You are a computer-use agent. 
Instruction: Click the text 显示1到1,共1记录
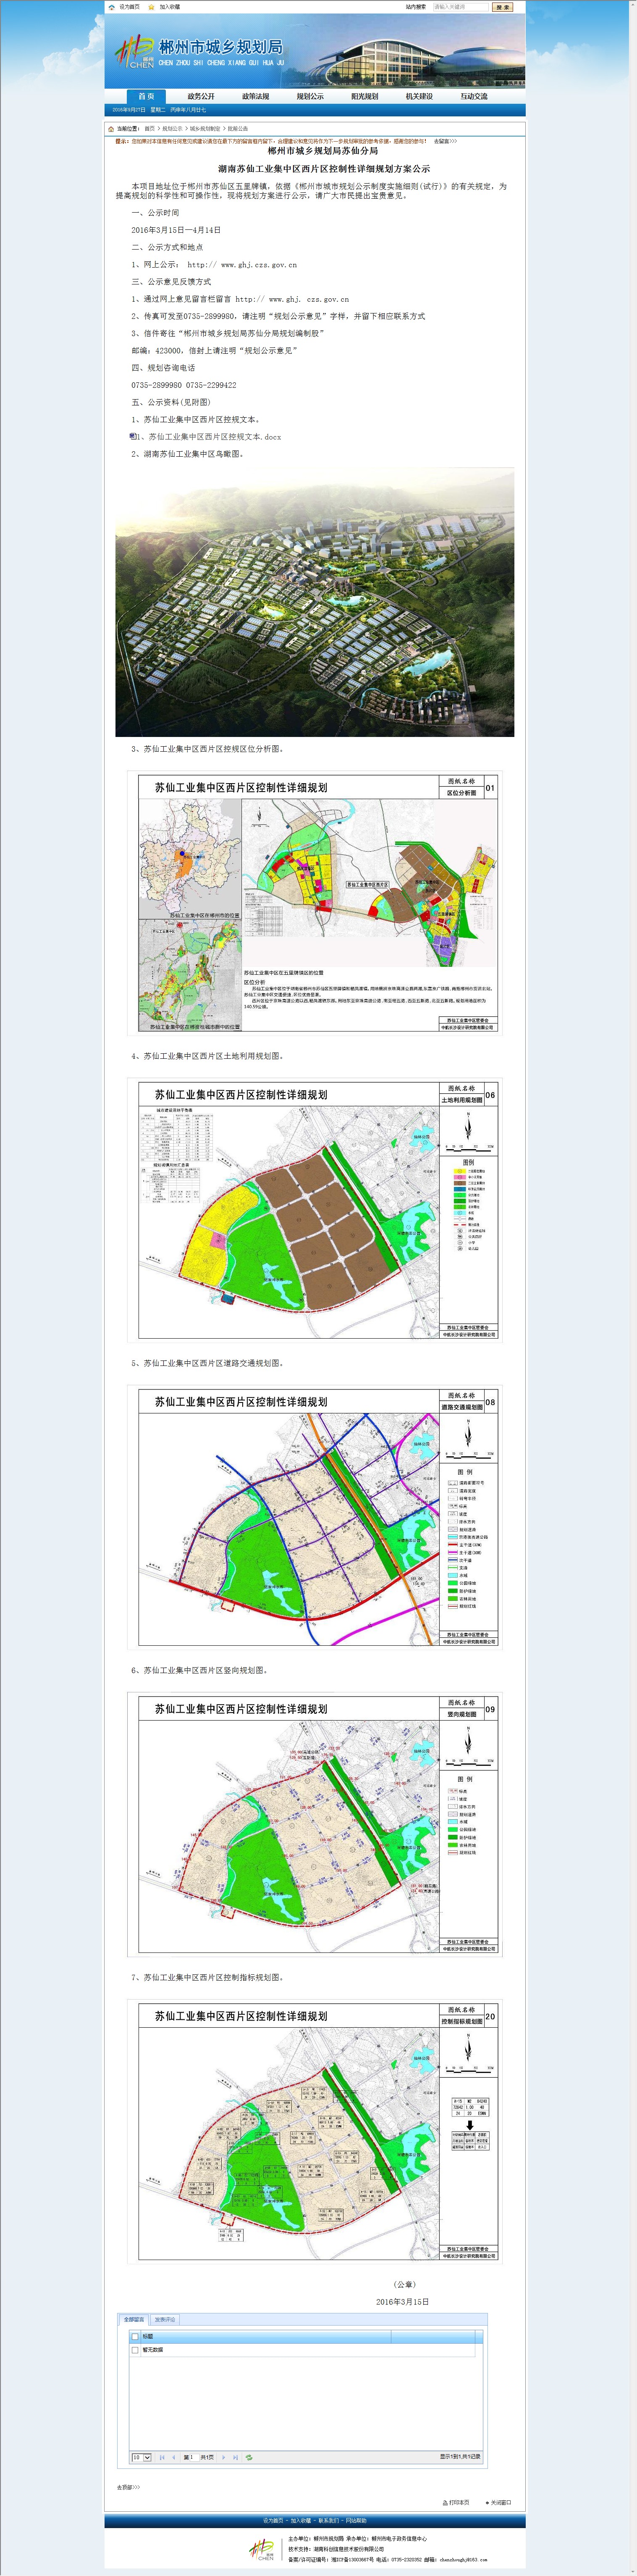pos(460,2457)
